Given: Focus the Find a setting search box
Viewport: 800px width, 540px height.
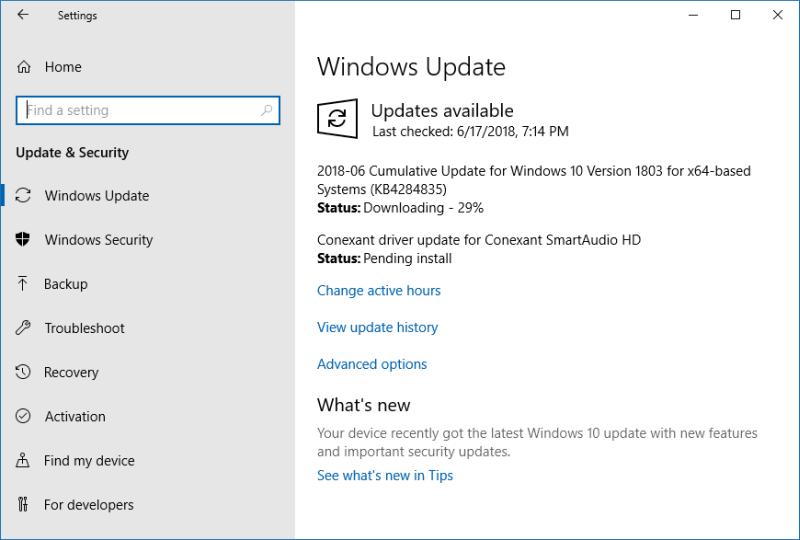Looking at the screenshot, I should pos(148,110).
